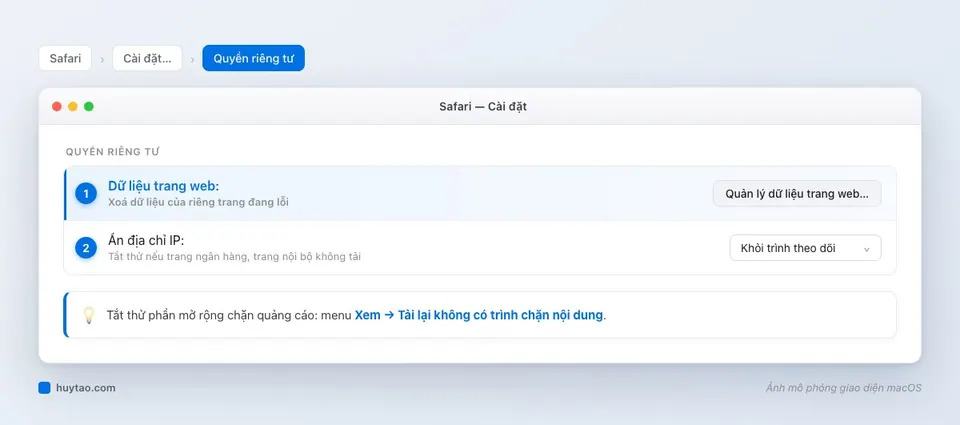Image resolution: width=960 pixels, height=425 pixels.
Task: Click the QUYỀN RIÊNG TƯ section heading
Action: (x=113, y=152)
